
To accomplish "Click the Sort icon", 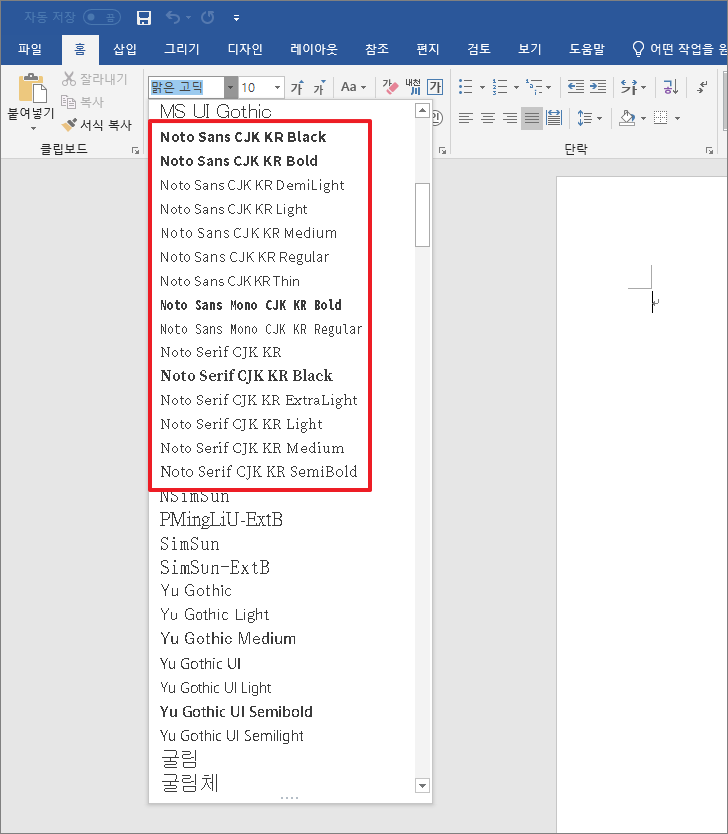I will [x=671, y=87].
